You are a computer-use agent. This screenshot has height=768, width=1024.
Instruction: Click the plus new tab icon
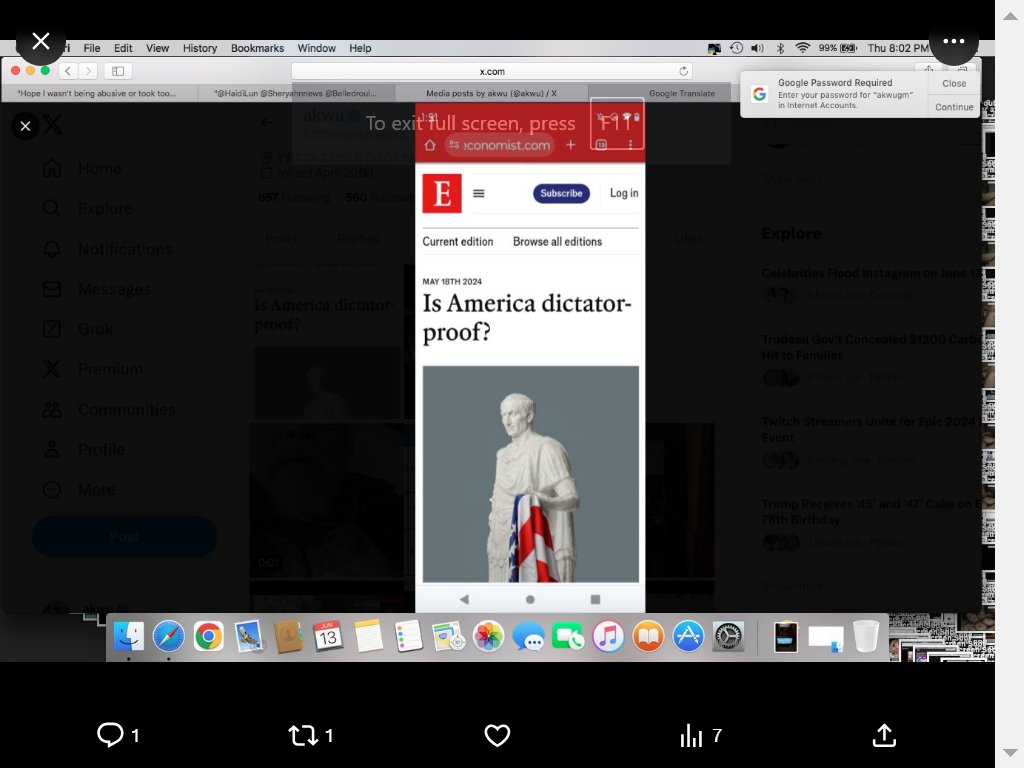tap(570, 145)
